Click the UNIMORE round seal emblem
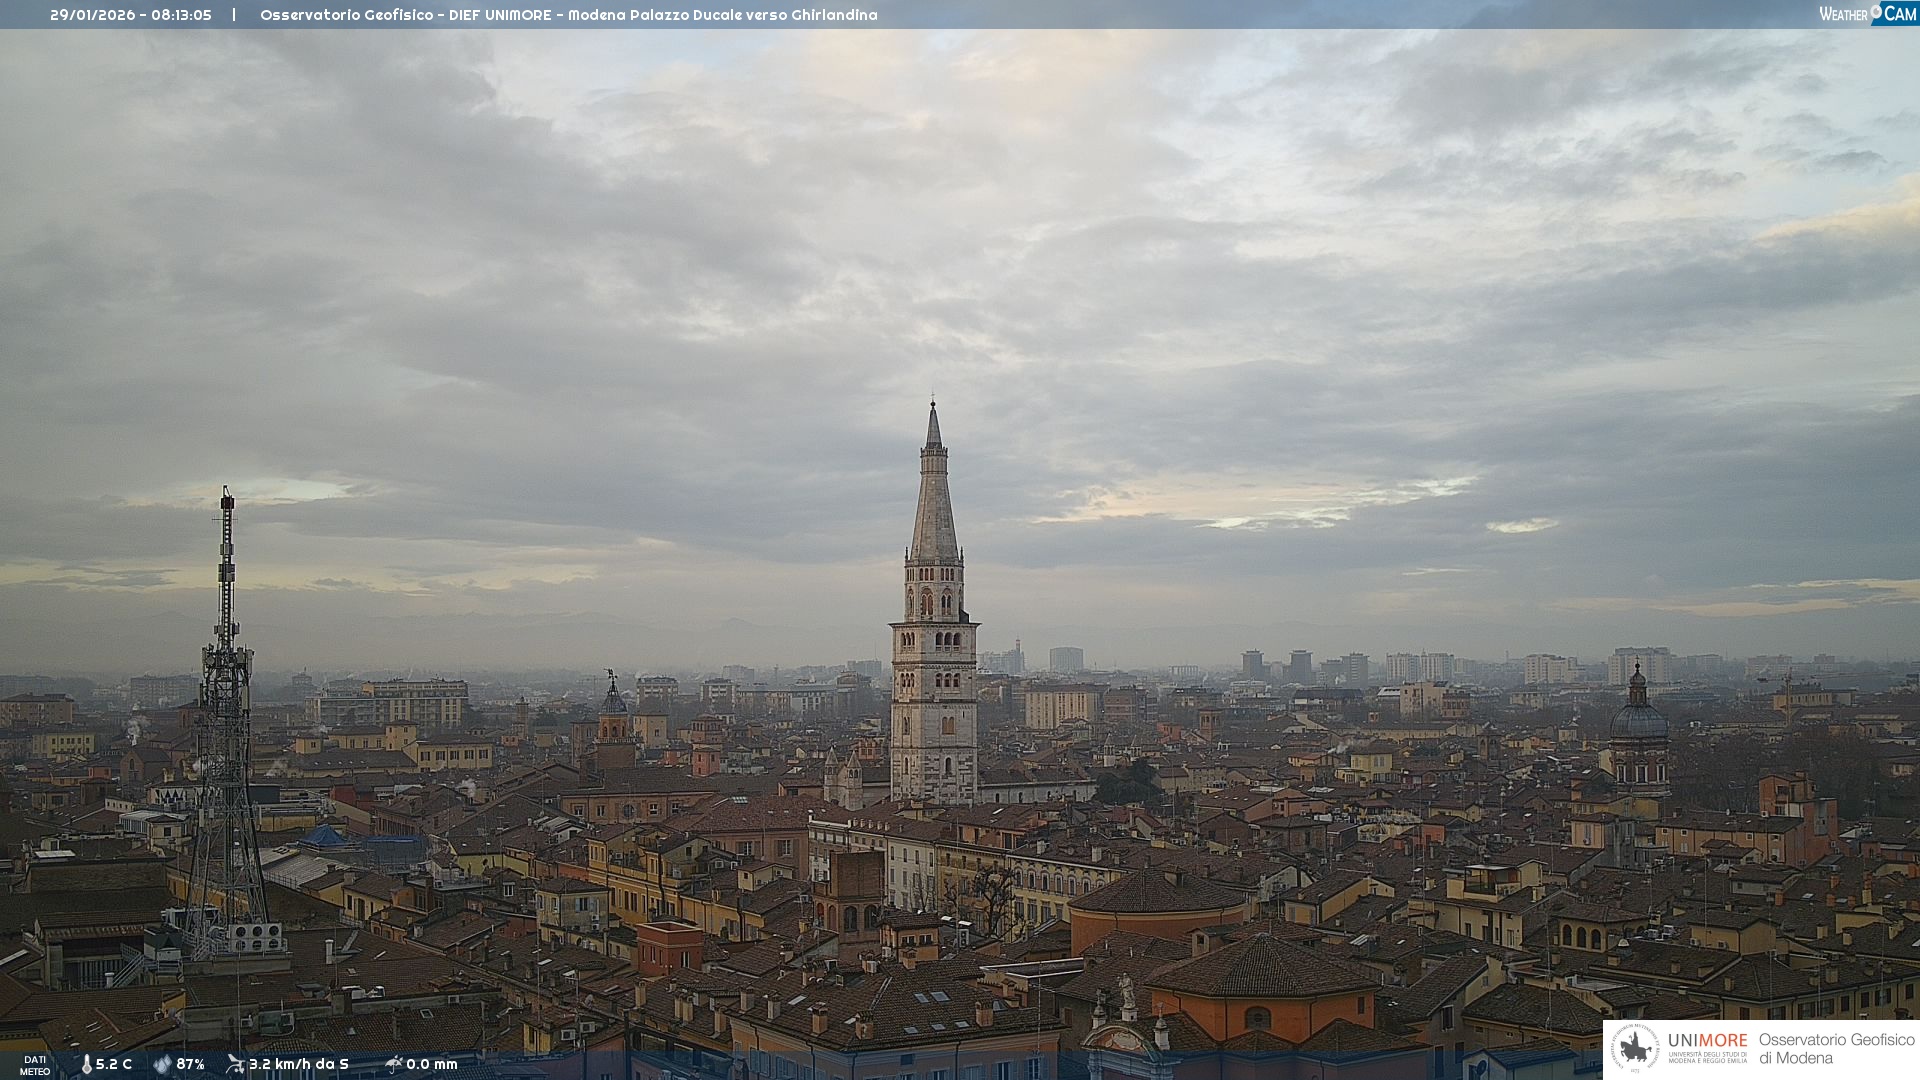 [x=1635, y=1048]
